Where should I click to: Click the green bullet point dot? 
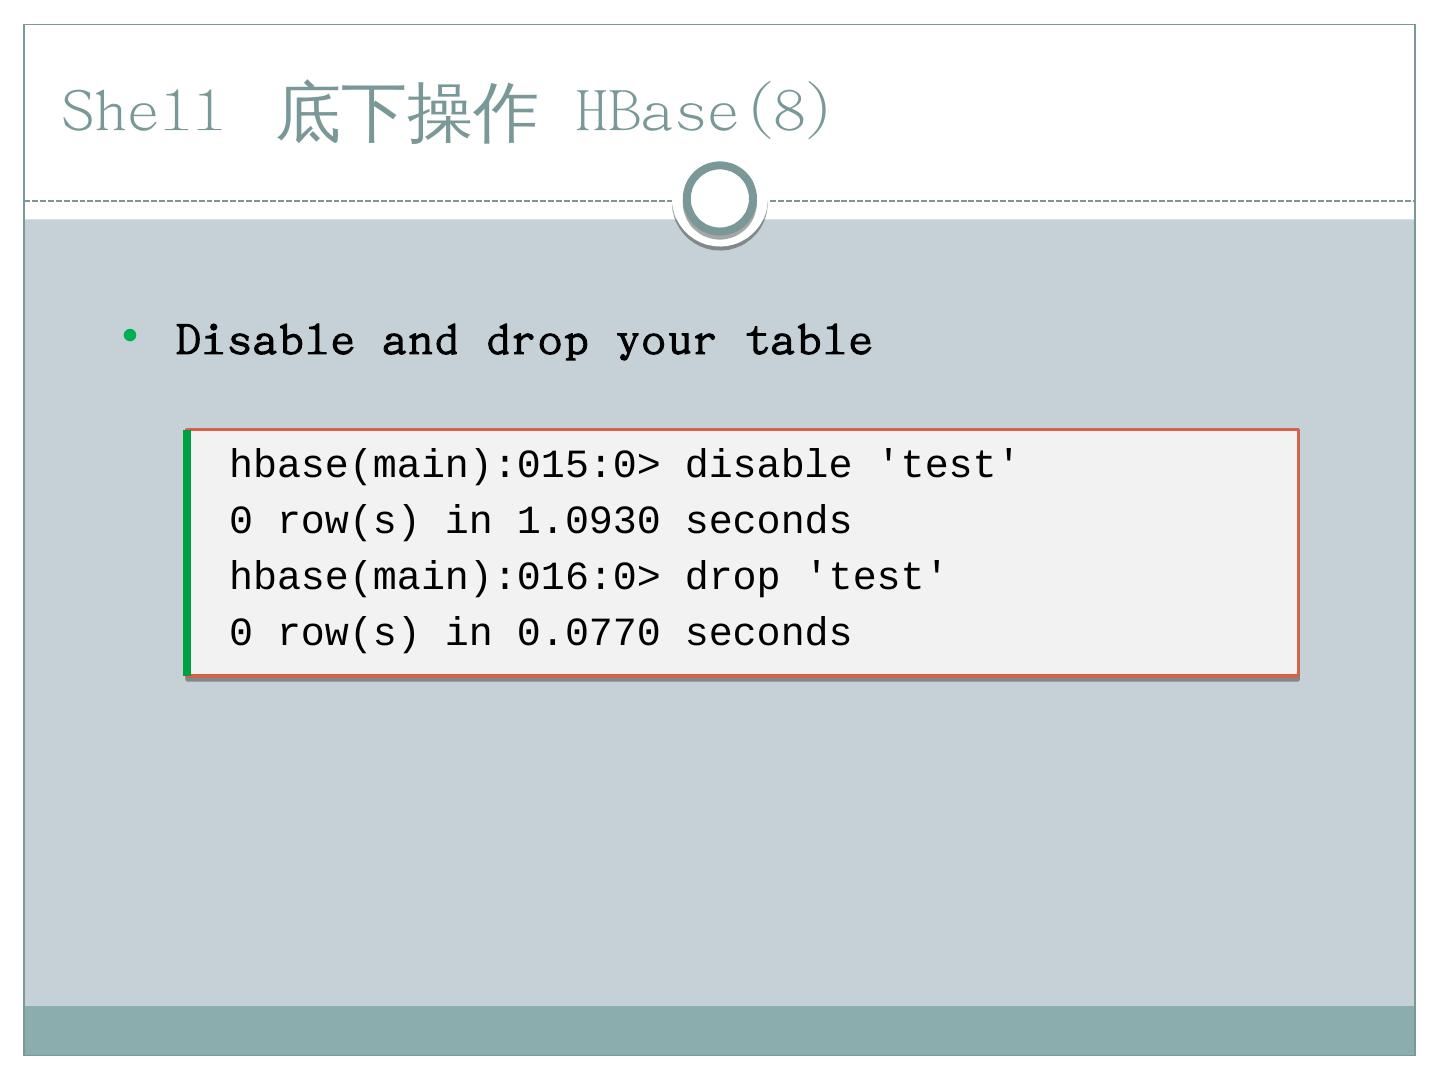click(x=130, y=337)
